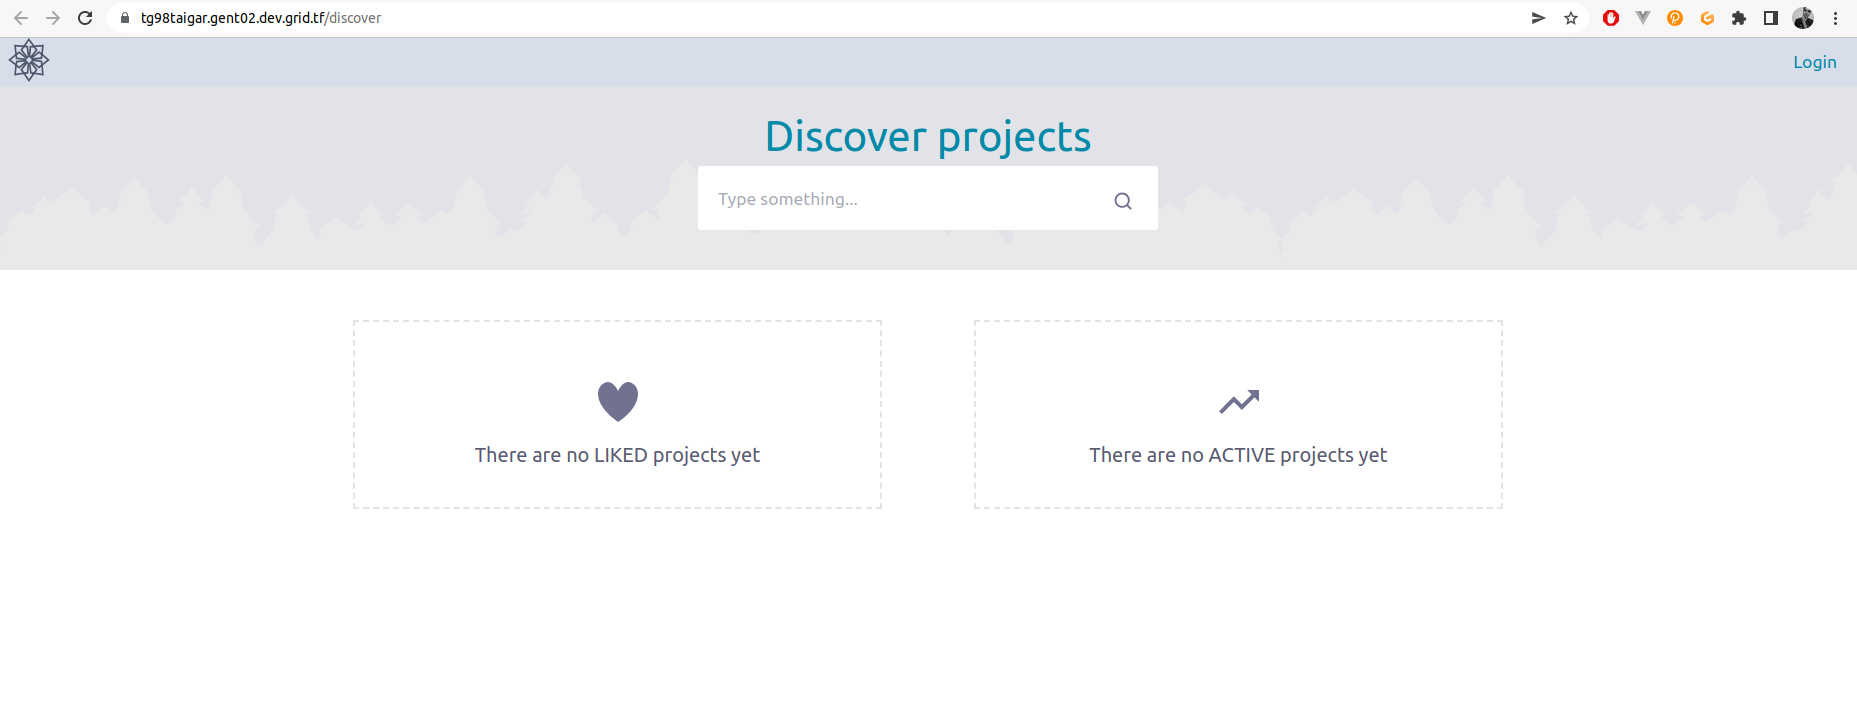Open the orange Gitpod extension icon
1857x707 pixels.
click(1707, 18)
